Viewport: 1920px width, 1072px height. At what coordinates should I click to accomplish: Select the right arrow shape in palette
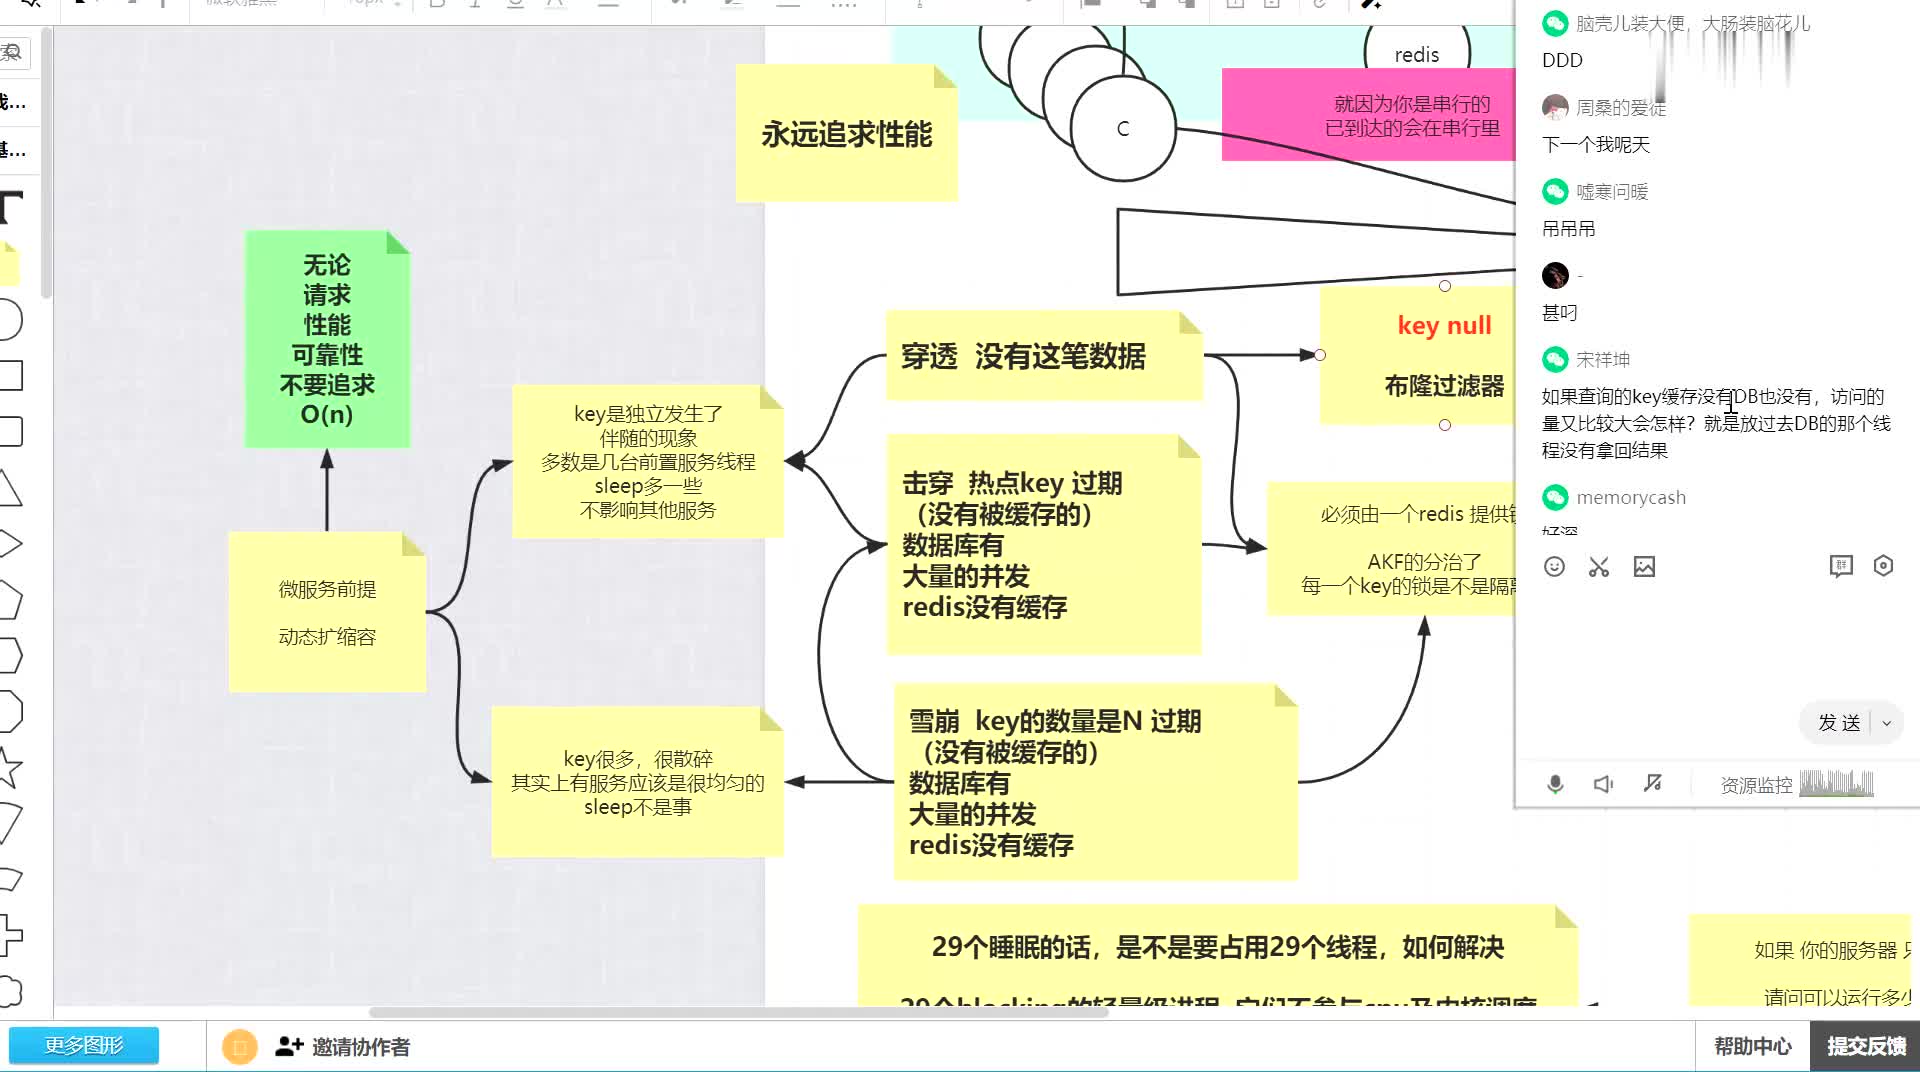9,544
